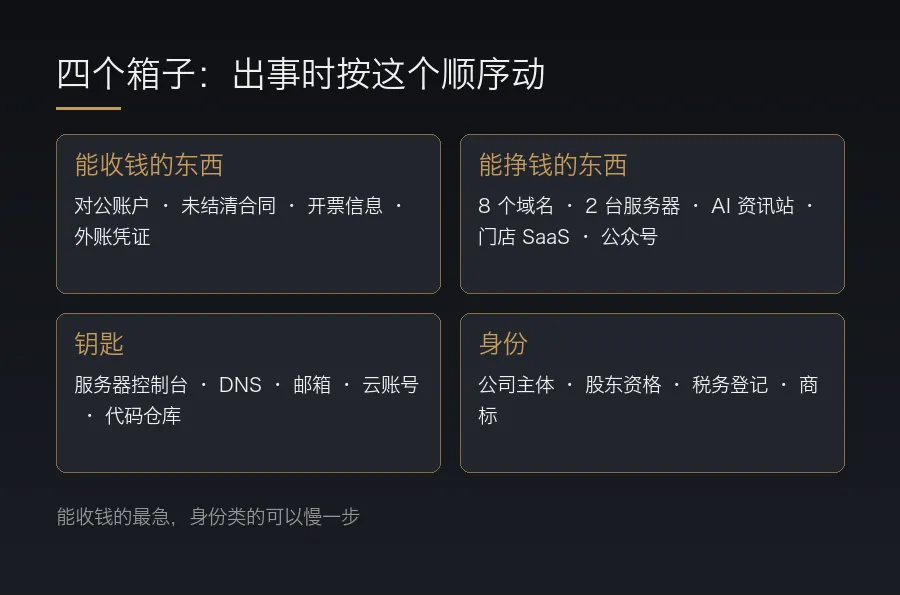Click 公众号 item text
Viewport: 900px width, 595px height.
(630, 236)
